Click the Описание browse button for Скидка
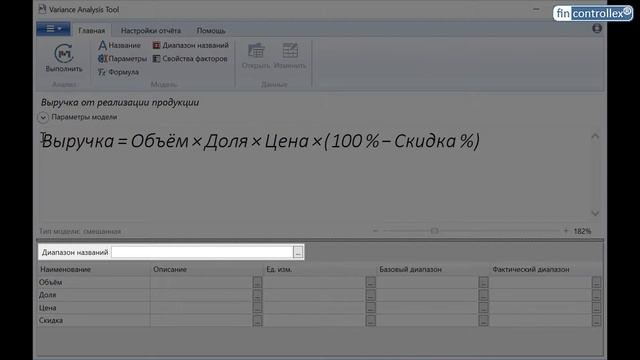 (257, 321)
